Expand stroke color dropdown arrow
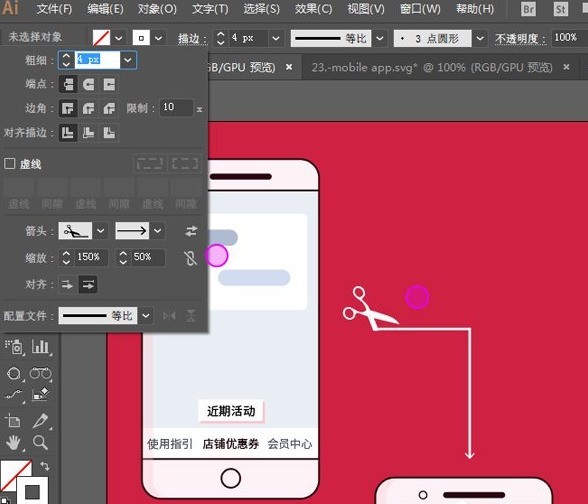Viewport: 588px width, 504px height. click(x=158, y=38)
